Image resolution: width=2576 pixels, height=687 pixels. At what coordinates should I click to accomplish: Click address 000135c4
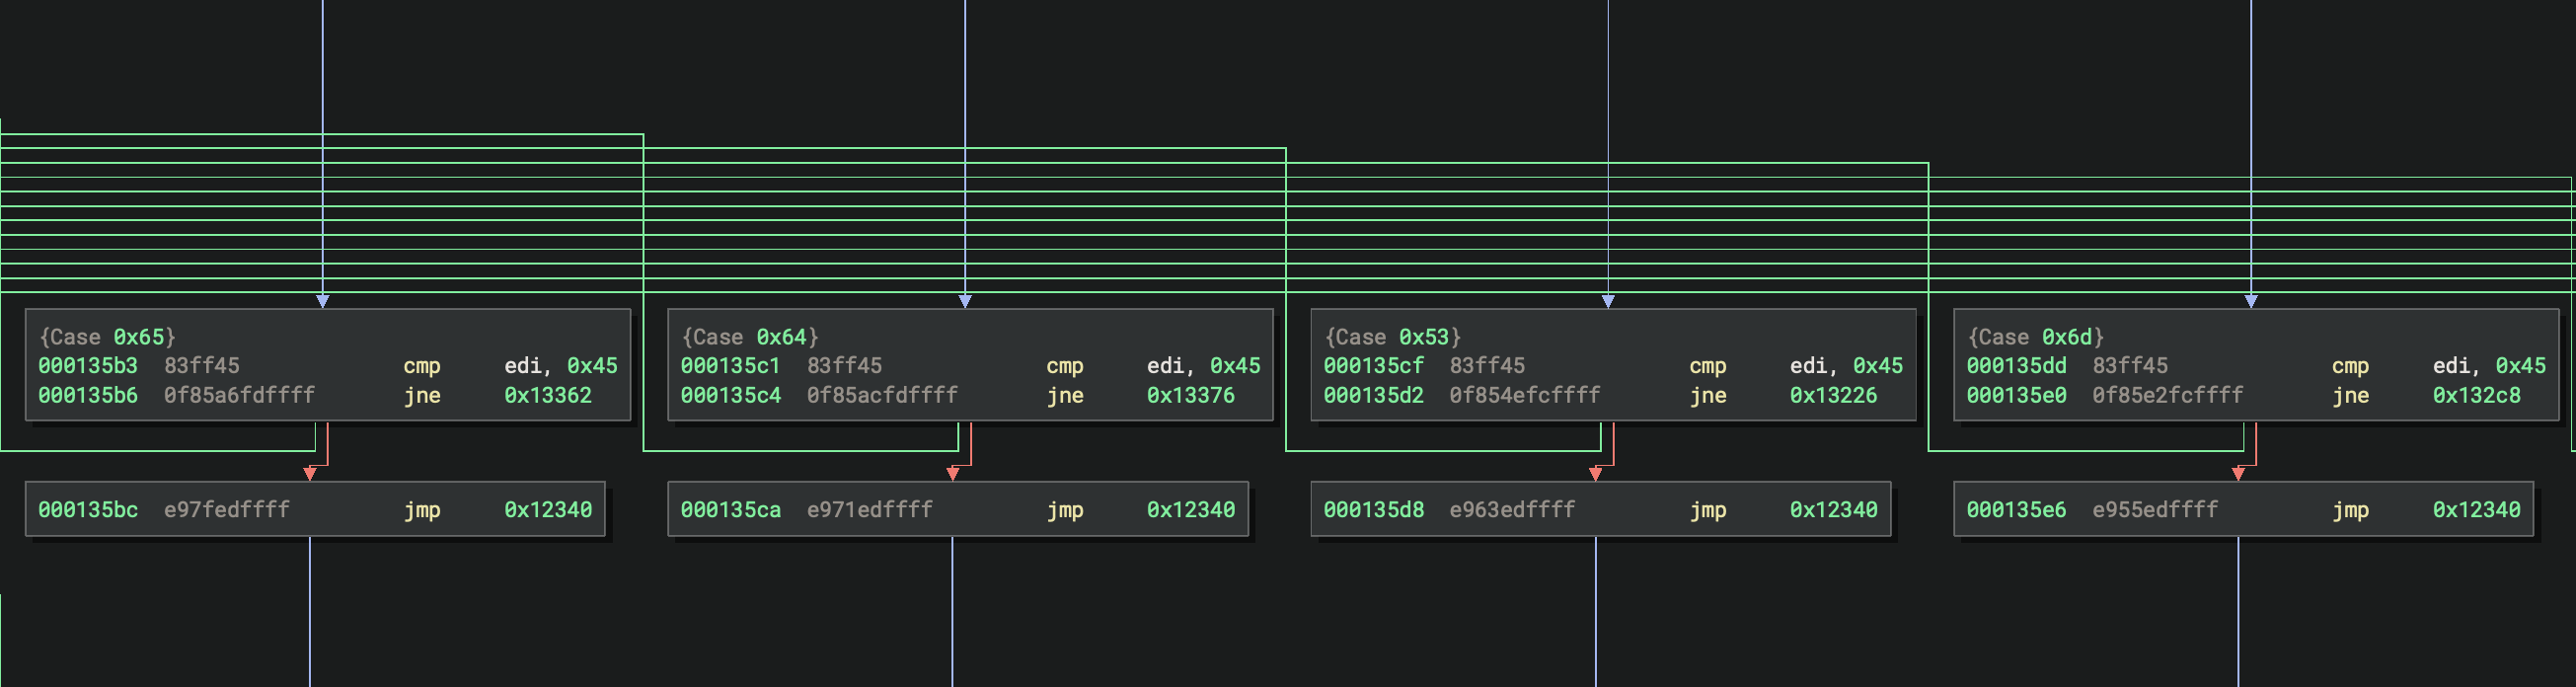coord(731,395)
